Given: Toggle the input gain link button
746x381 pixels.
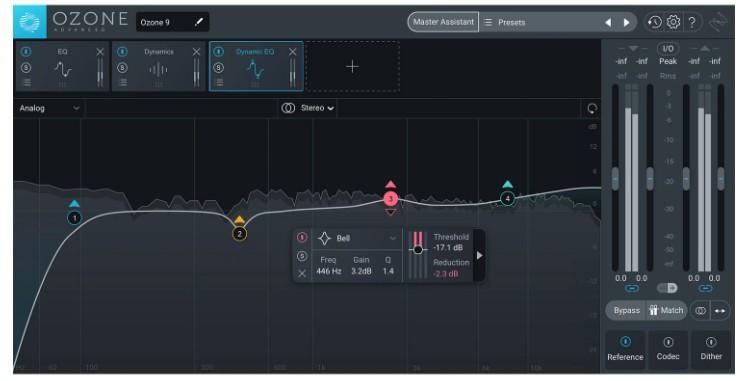Looking at the screenshot, I should point(632,289).
